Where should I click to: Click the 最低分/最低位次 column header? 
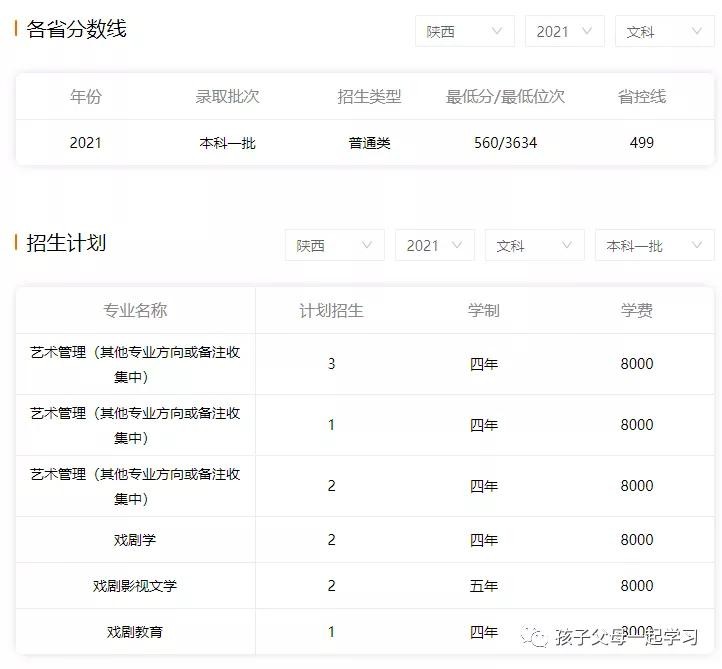505,97
